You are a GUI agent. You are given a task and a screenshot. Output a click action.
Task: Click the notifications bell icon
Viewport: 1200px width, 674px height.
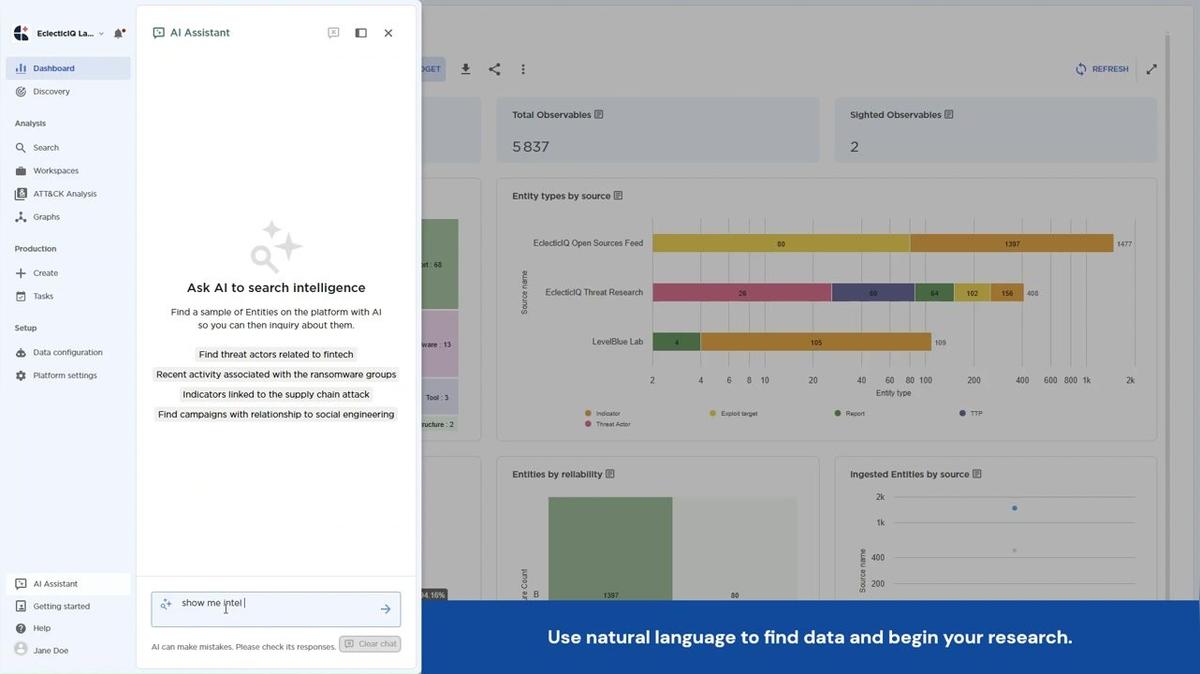click(x=119, y=33)
